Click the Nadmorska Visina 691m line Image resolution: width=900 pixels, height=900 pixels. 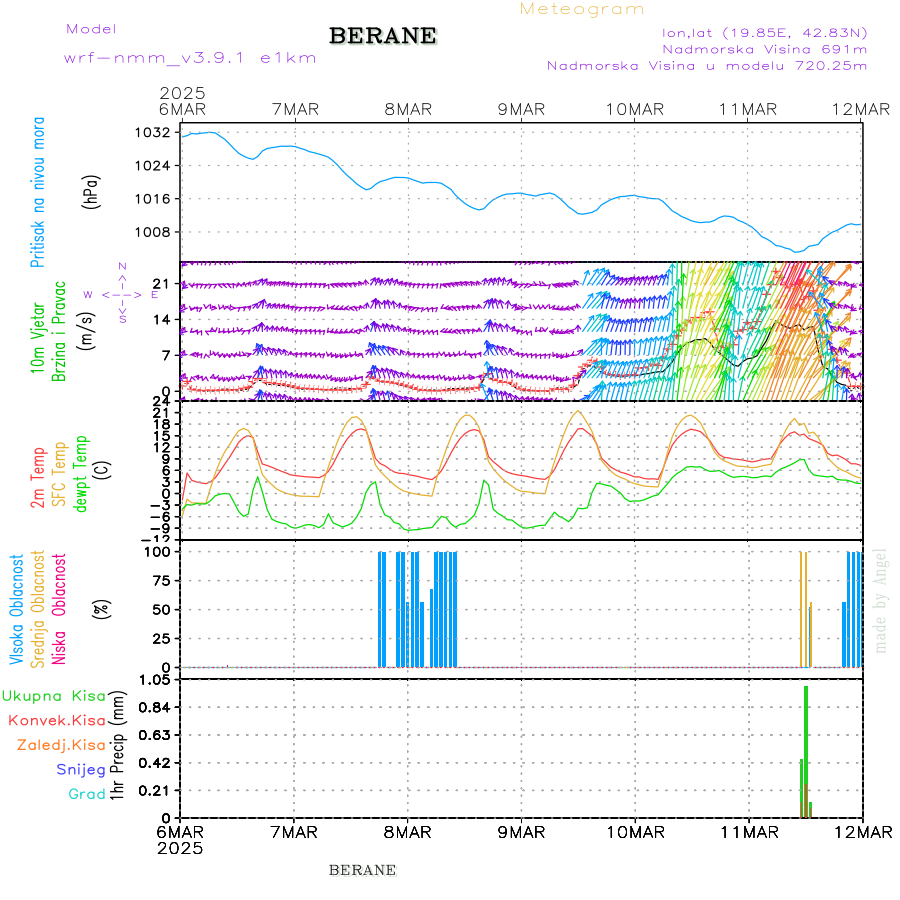point(765,49)
